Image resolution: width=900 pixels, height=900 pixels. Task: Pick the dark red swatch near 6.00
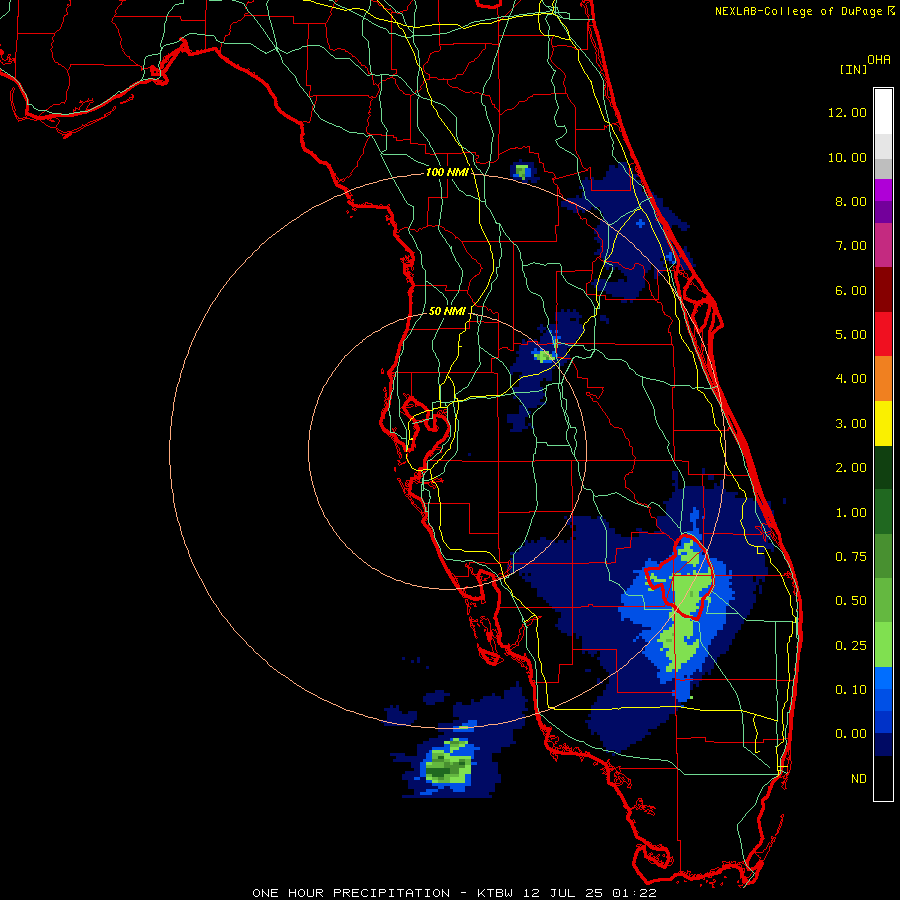(x=883, y=290)
